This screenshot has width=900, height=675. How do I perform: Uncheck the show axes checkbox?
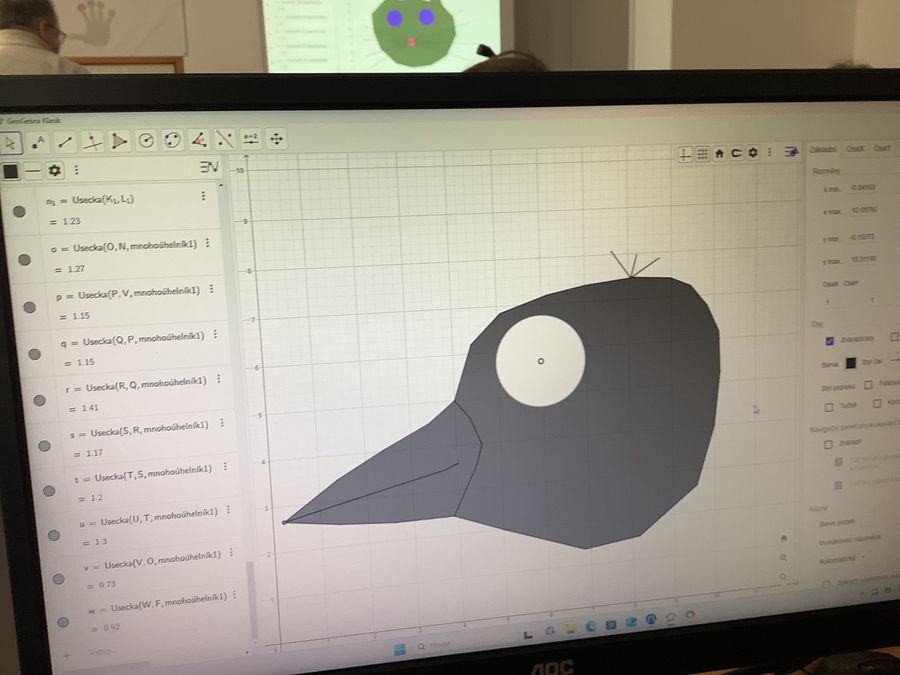829,341
